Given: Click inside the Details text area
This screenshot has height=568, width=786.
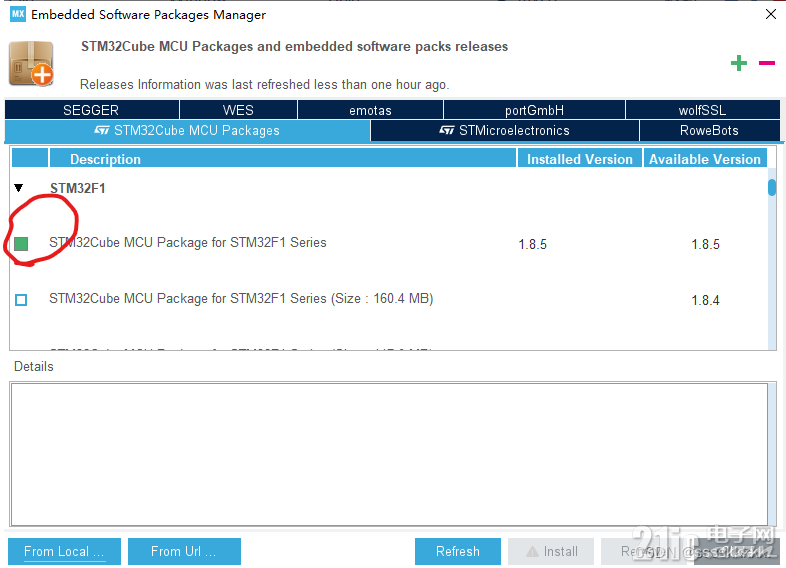Looking at the screenshot, I should (389, 454).
